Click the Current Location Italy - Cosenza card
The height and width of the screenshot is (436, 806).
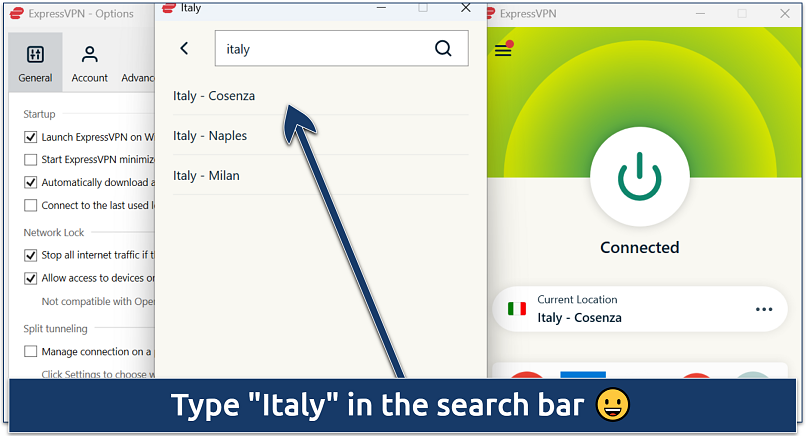pyautogui.click(x=639, y=308)
